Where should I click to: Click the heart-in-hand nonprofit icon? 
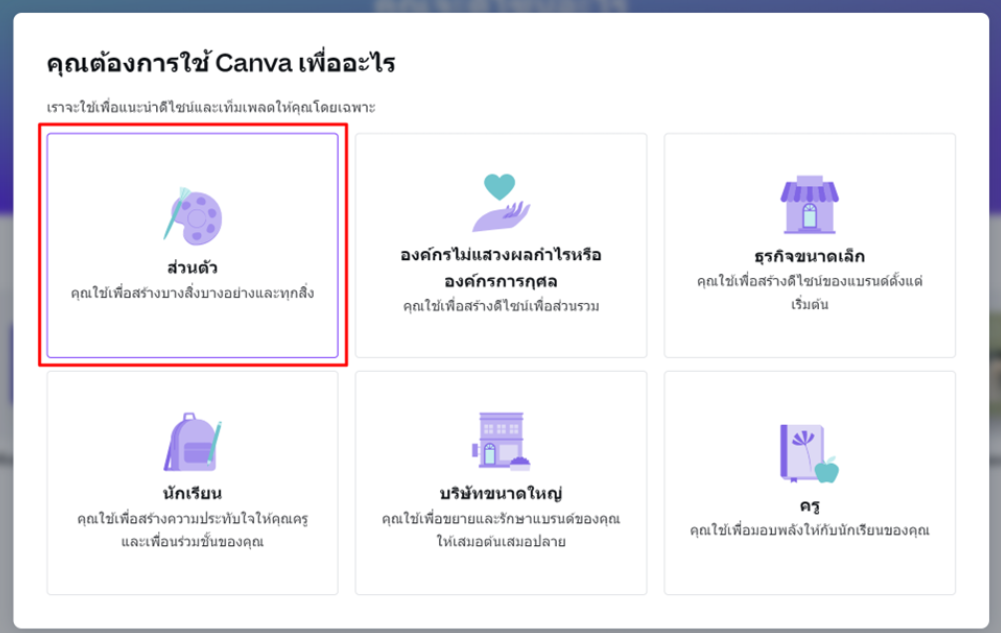(501, 203)
